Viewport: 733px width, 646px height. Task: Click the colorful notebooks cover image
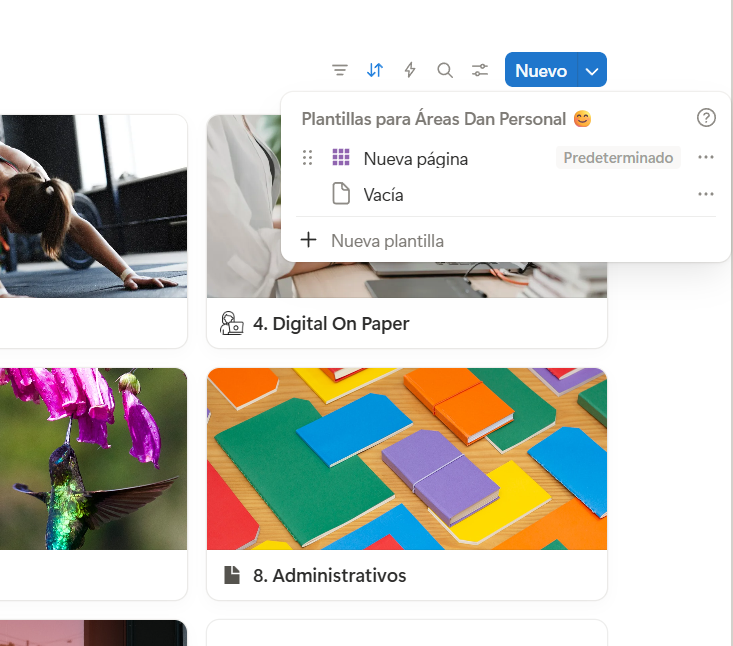(x=407, y=459)
